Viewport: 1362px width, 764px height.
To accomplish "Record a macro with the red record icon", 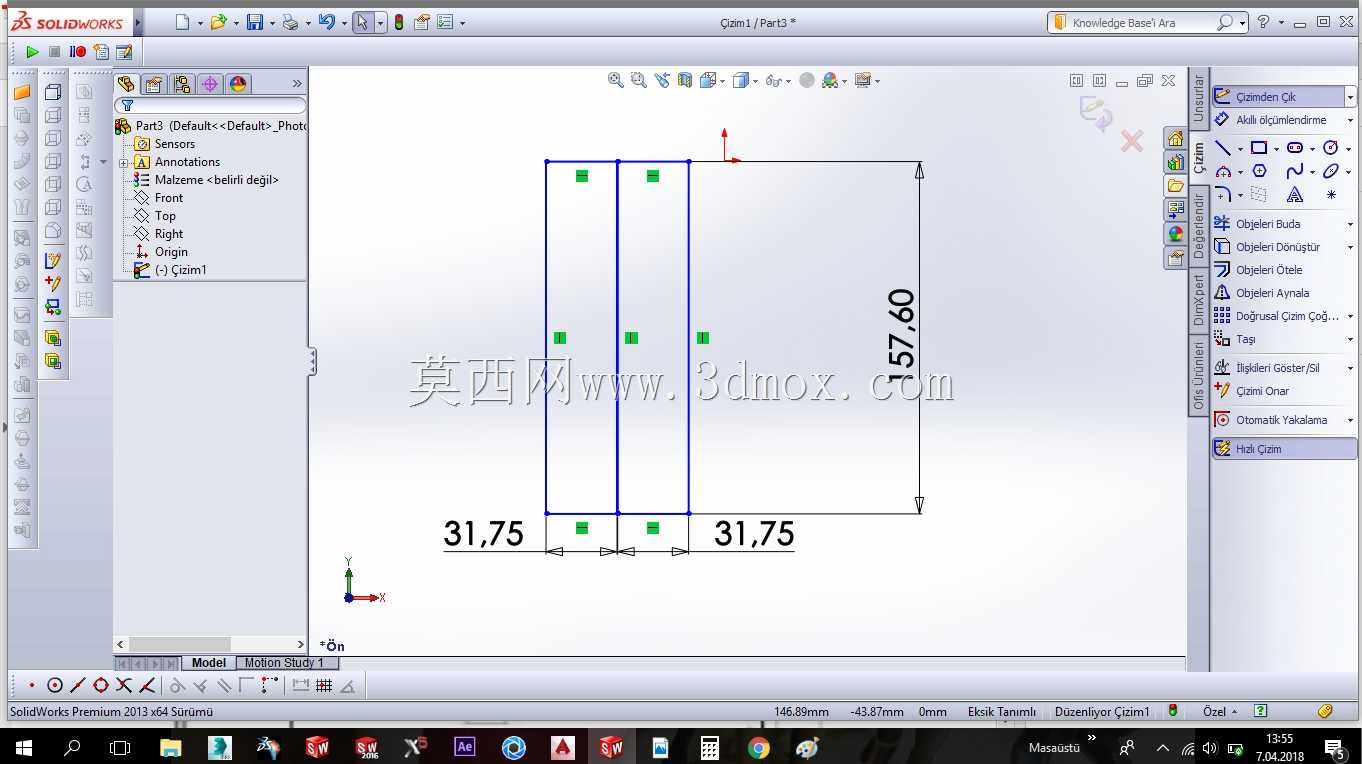I will coord(78,52).
